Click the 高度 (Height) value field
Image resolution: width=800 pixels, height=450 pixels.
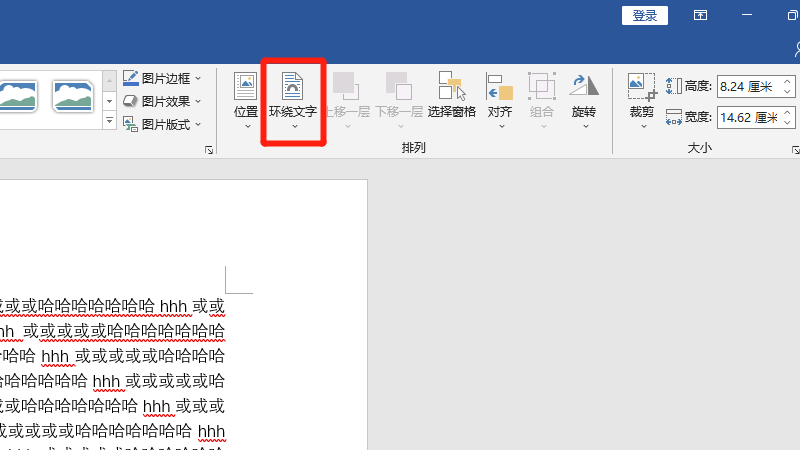click(x=745, y=87)
